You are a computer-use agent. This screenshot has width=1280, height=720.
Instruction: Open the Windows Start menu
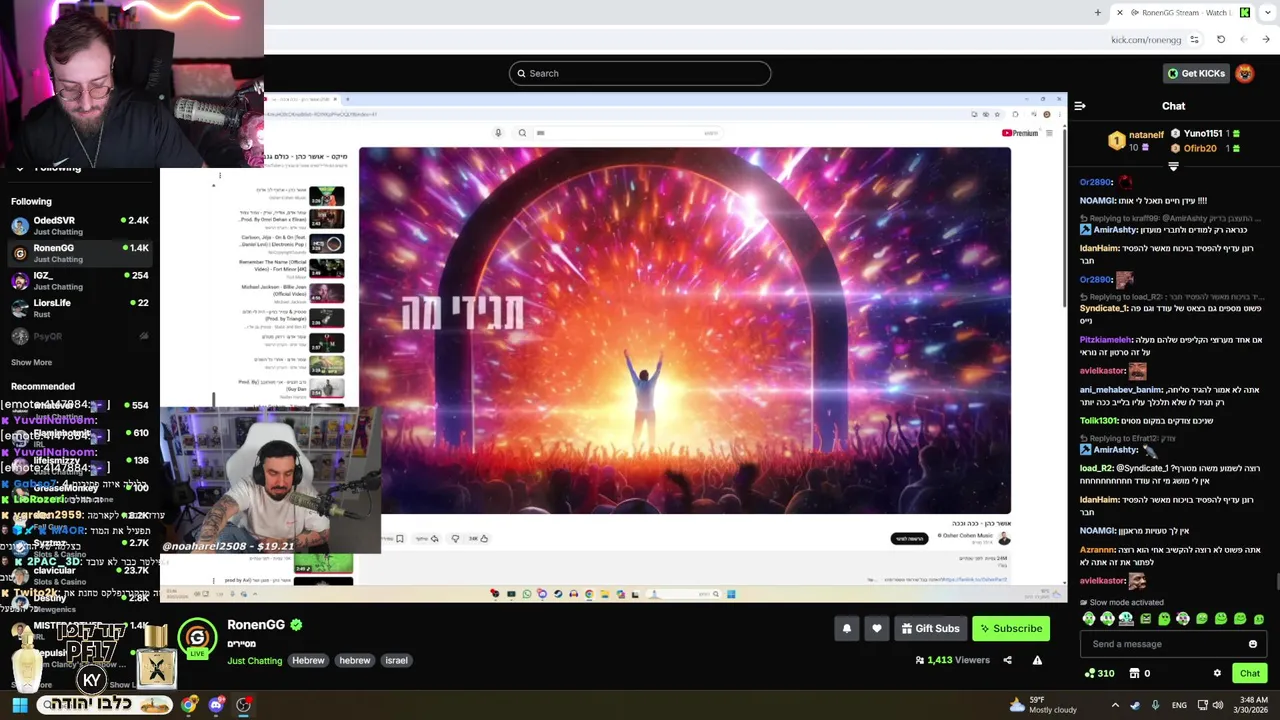tap(19, 705)
